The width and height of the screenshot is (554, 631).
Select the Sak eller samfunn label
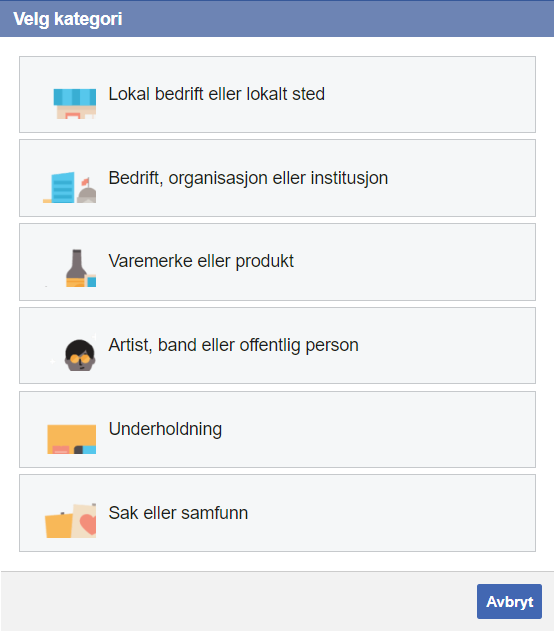pos(178,513)
